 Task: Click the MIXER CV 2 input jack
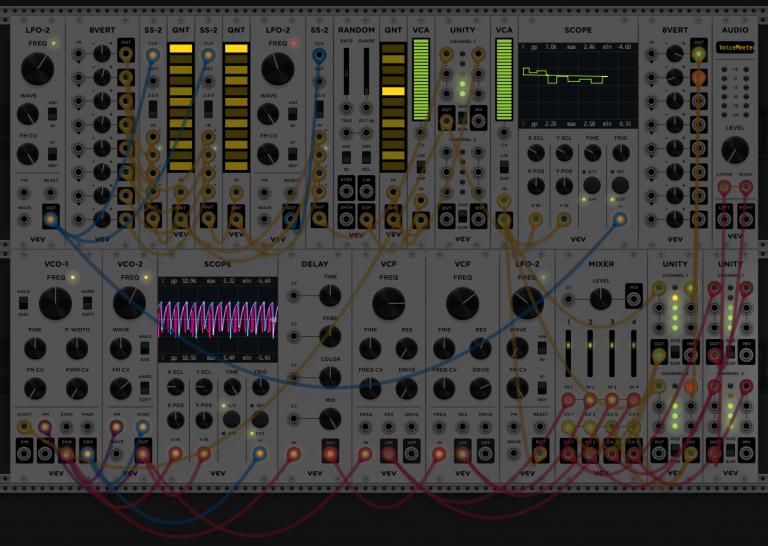[590, 427]
